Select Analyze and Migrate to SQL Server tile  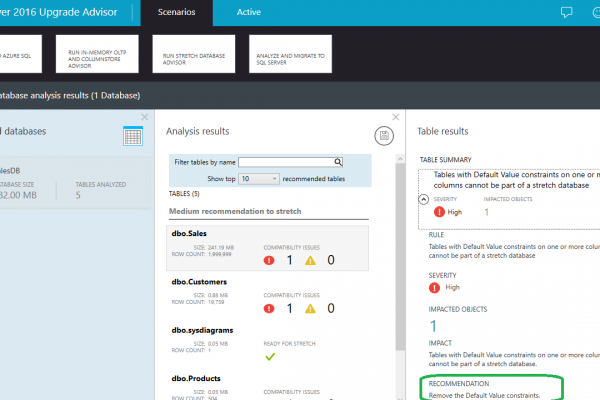[x=290, y=54]
